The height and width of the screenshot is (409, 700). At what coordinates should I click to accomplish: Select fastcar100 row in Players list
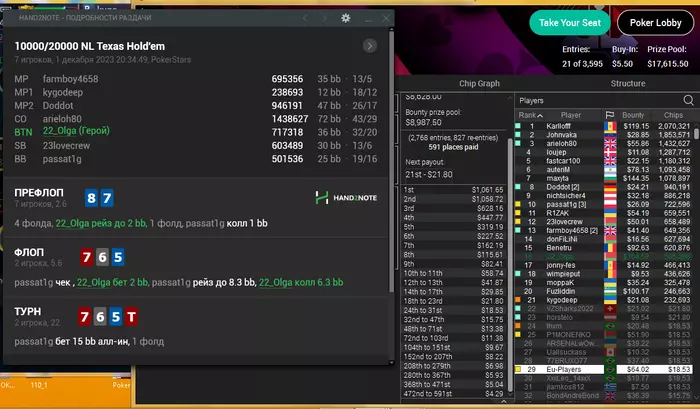603,161
